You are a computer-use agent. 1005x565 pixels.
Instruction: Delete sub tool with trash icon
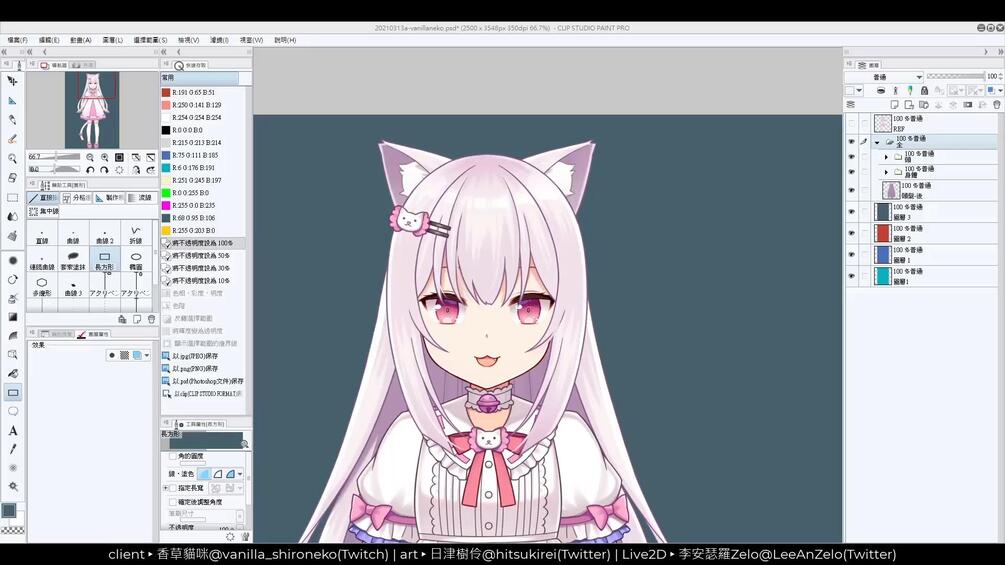[x=151, y=319]
